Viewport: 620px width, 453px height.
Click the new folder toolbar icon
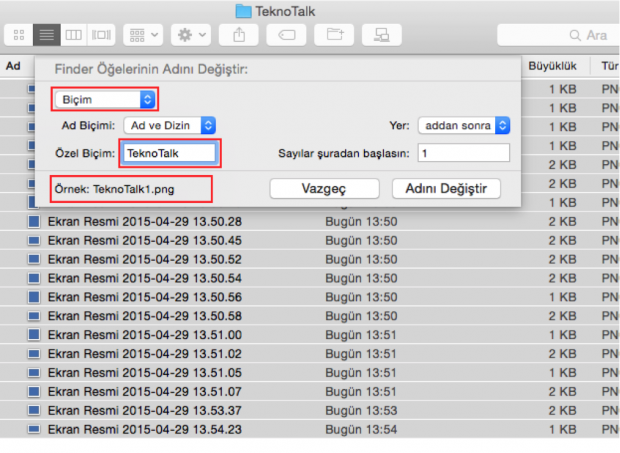[x=334, y=35]
